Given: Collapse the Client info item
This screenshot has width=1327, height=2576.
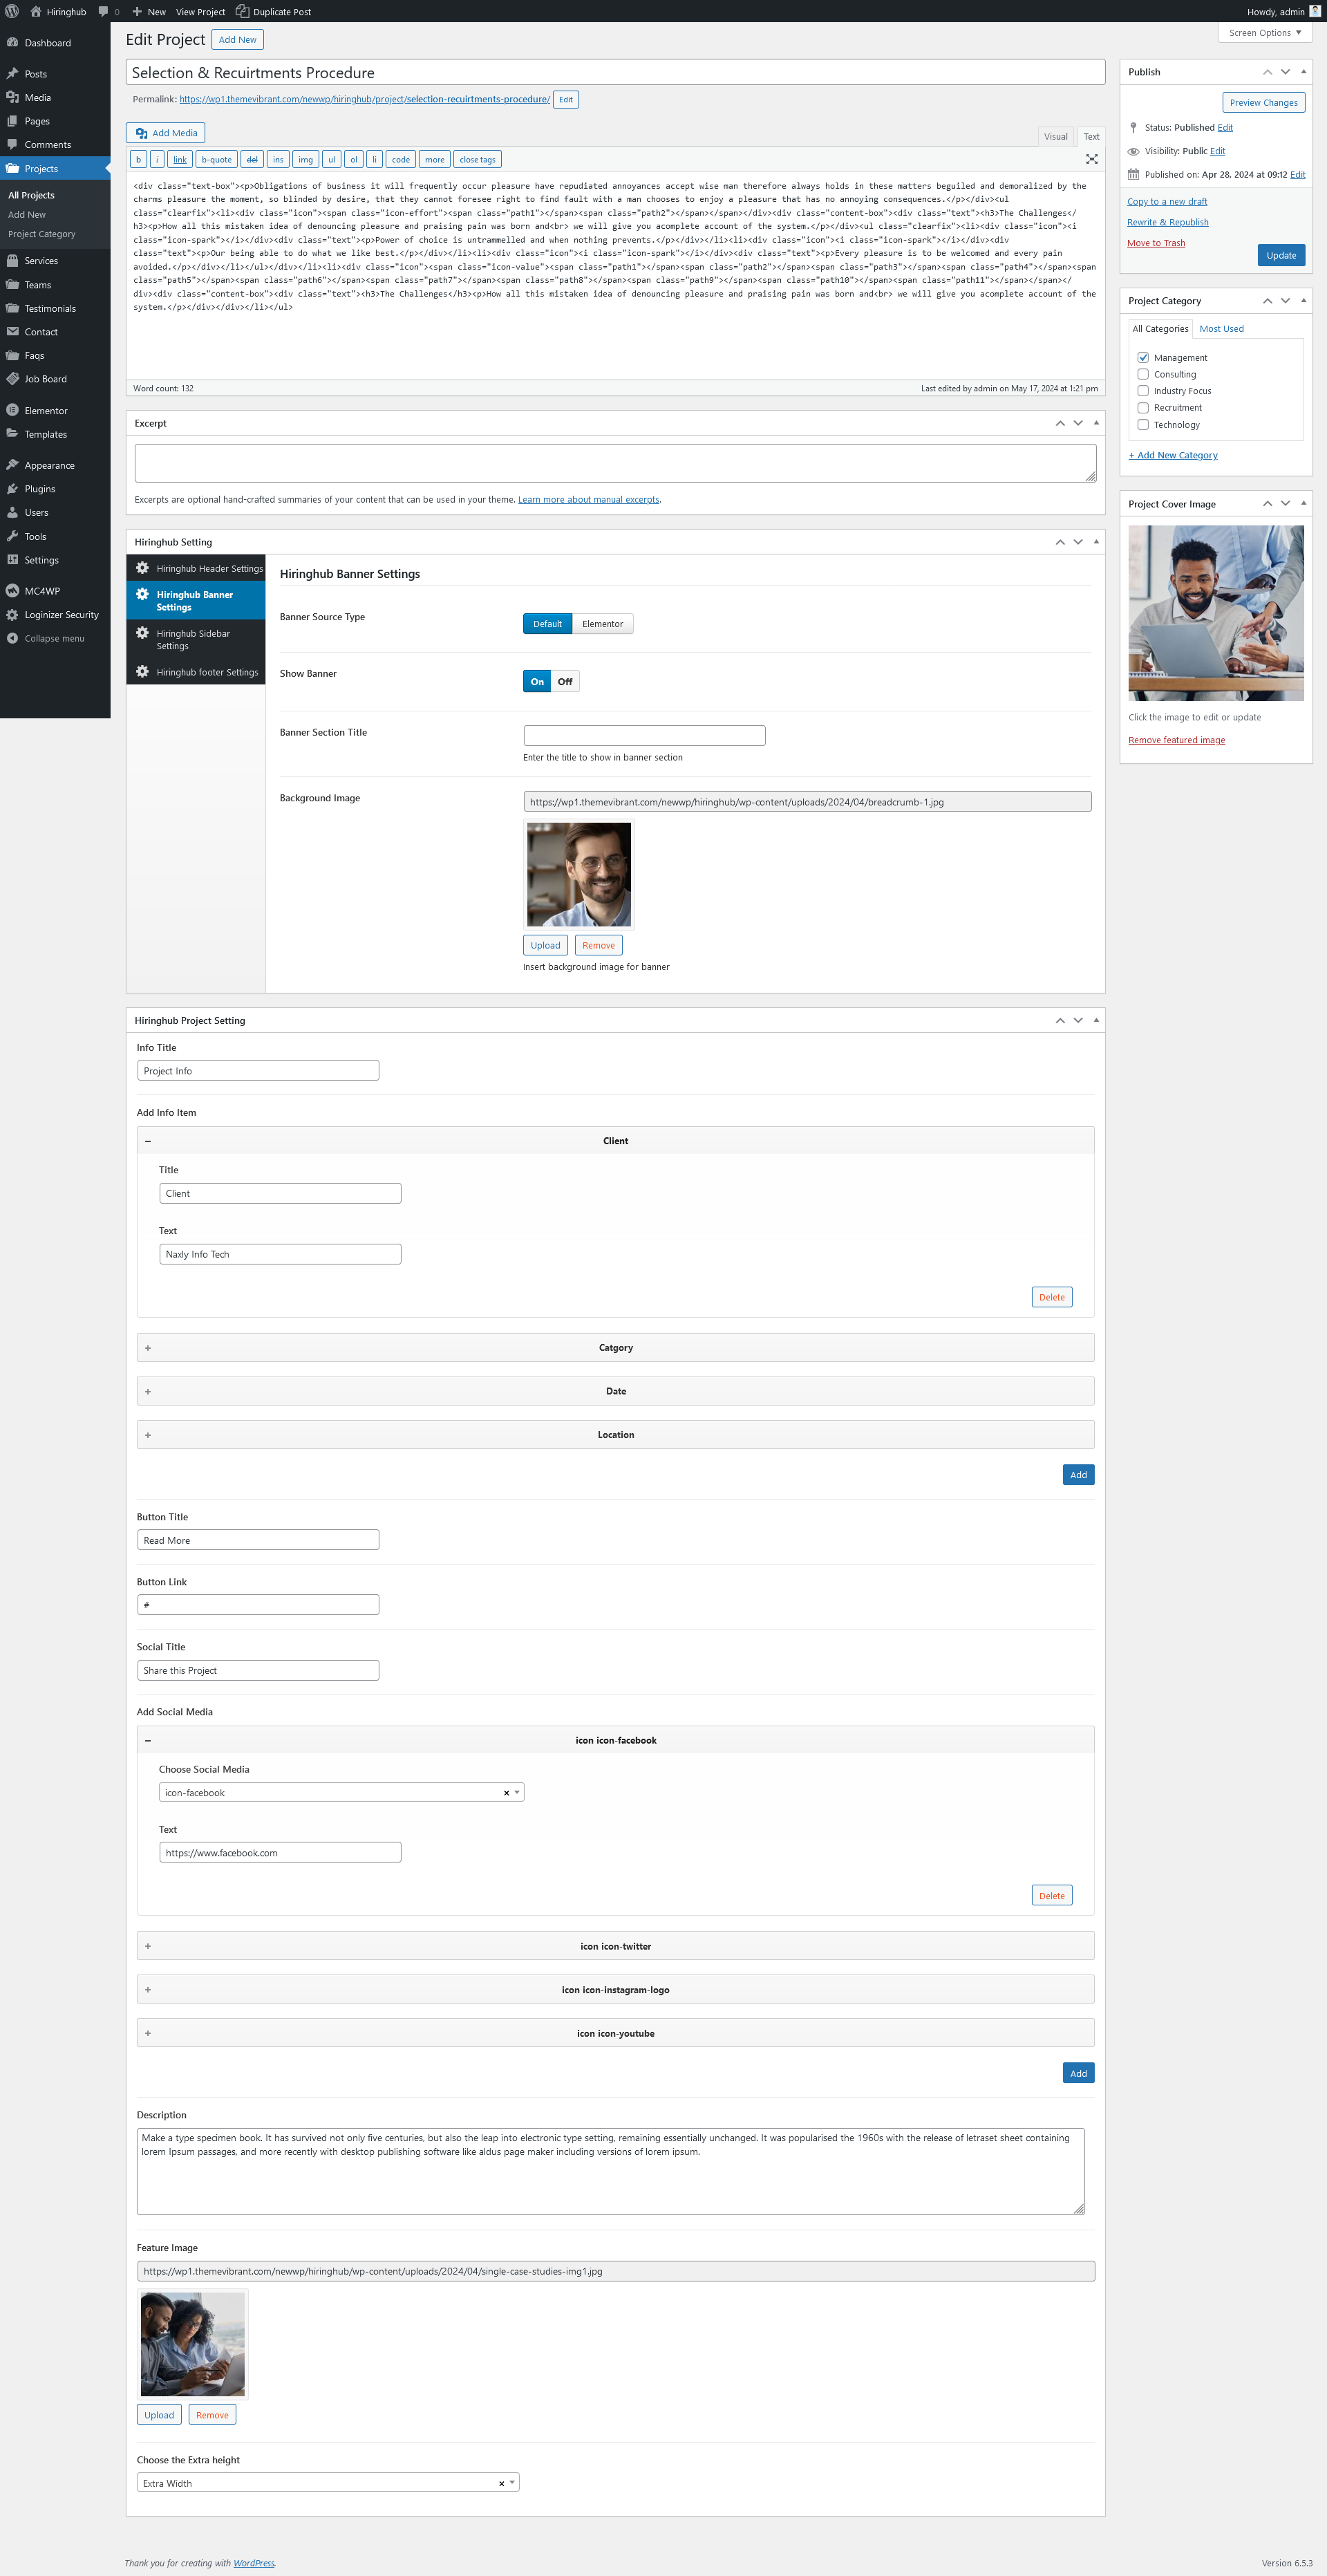Looking at the screenshot, I should (x=615, y=1141).
